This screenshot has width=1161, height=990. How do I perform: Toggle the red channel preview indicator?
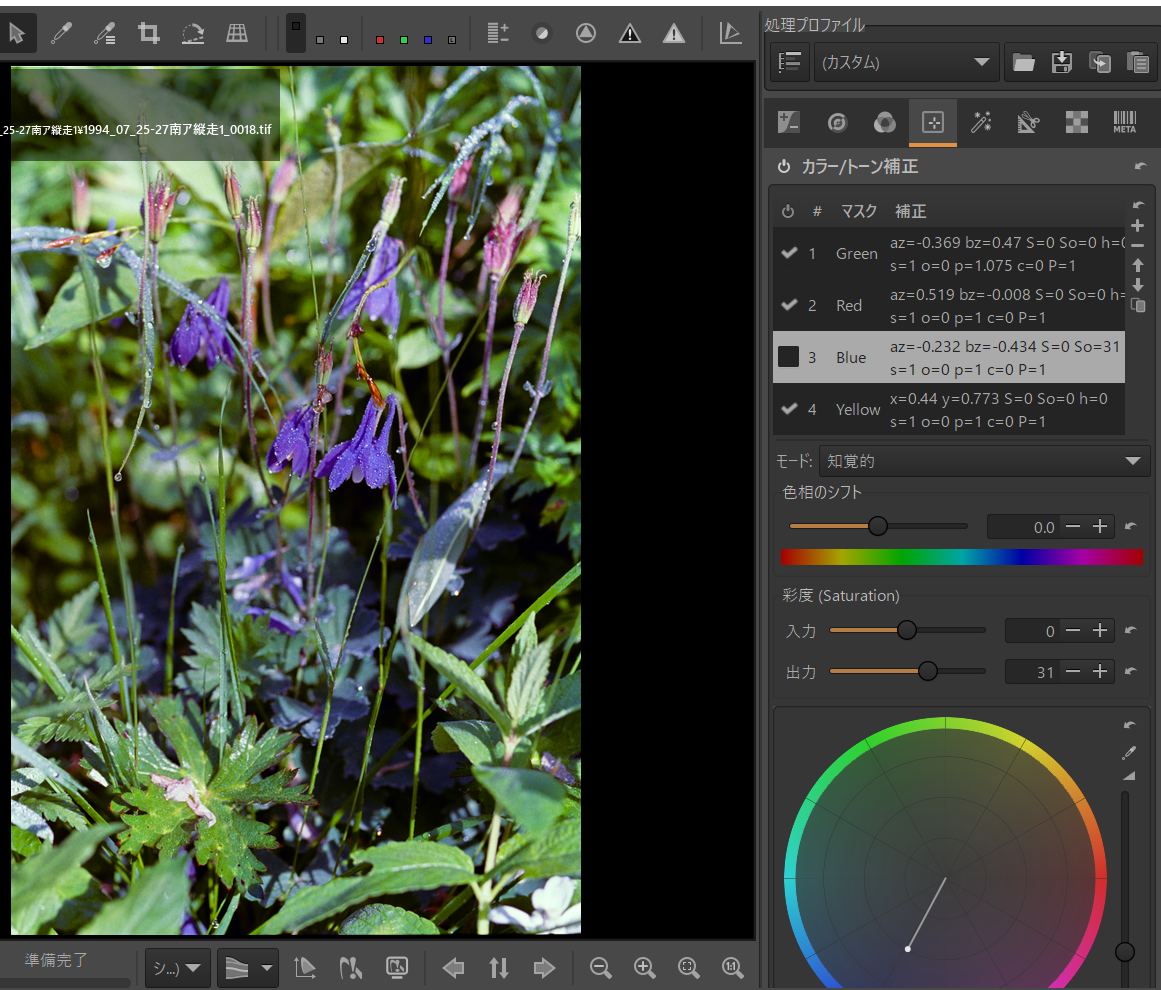(380, 40)
